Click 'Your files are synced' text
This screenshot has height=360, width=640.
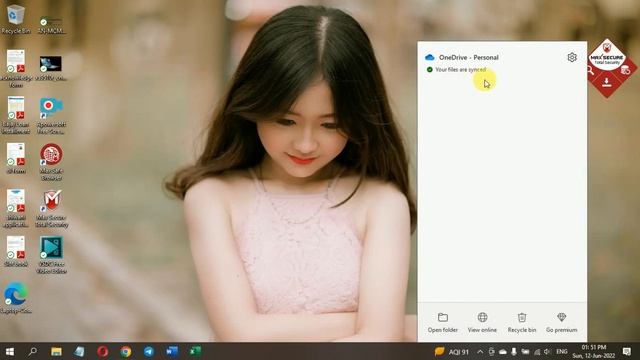click(460, 70)
